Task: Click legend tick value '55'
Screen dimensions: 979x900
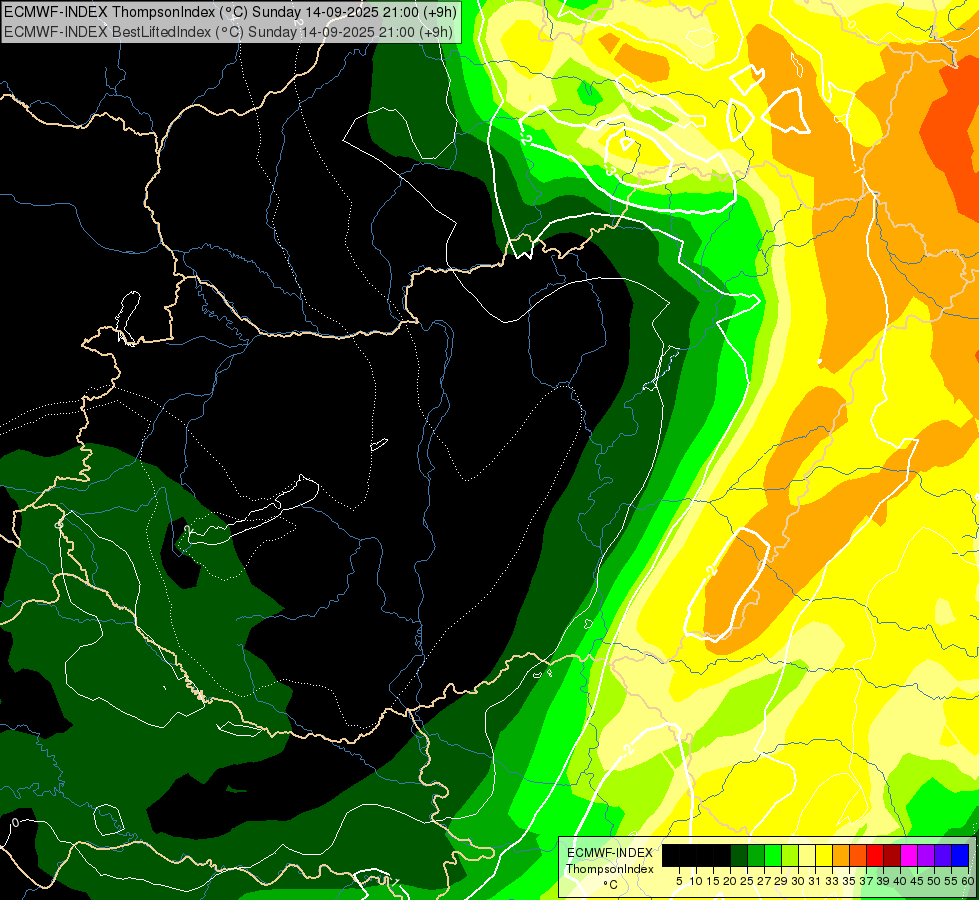Action: (x=952, y=881)
